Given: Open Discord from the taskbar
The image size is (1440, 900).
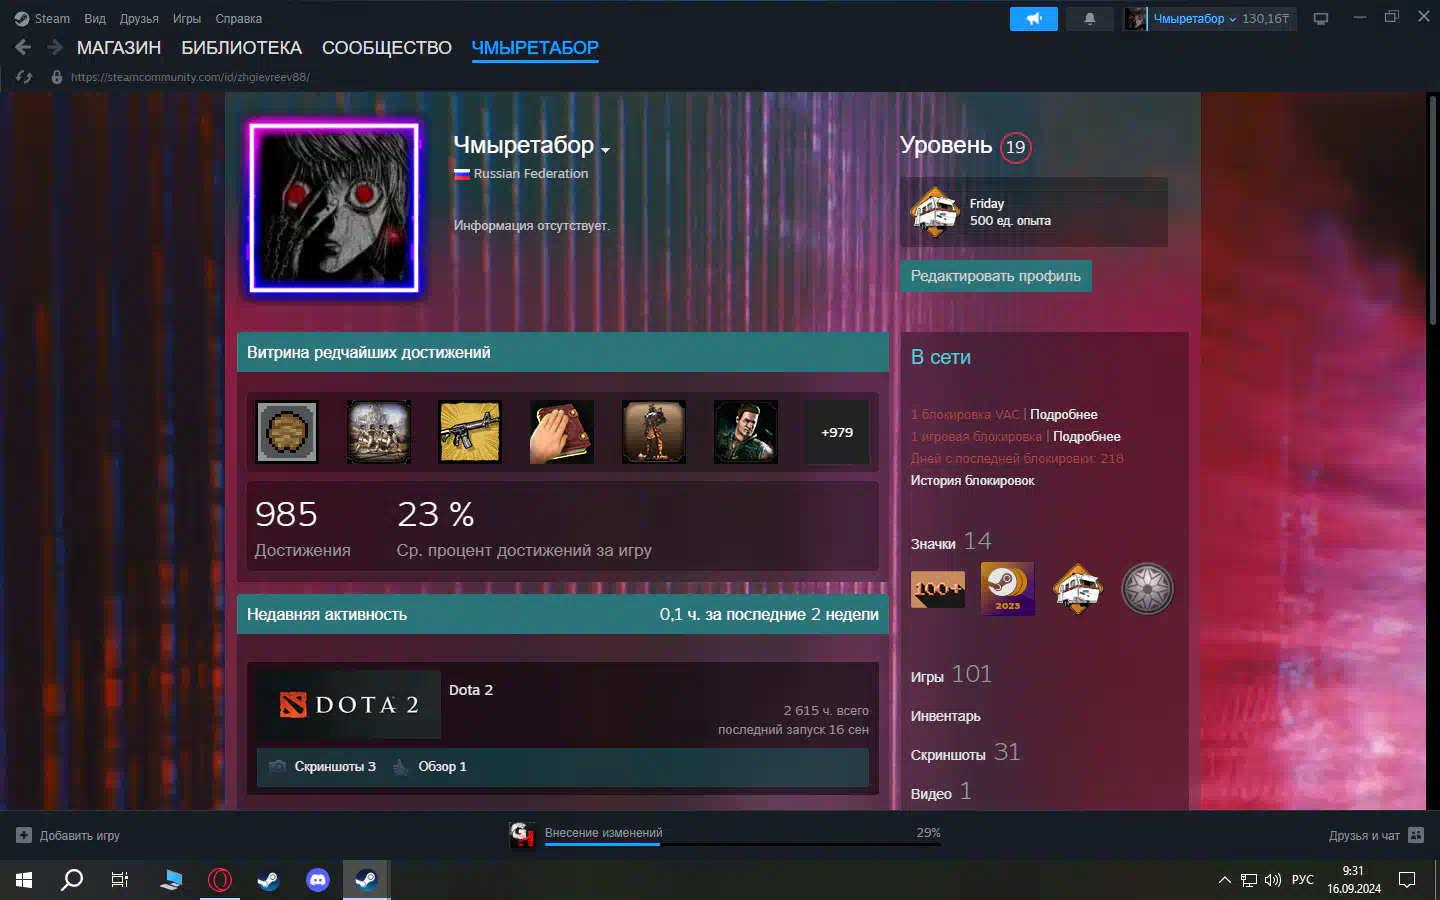Looking at the screenshot, I should [318, 880].
